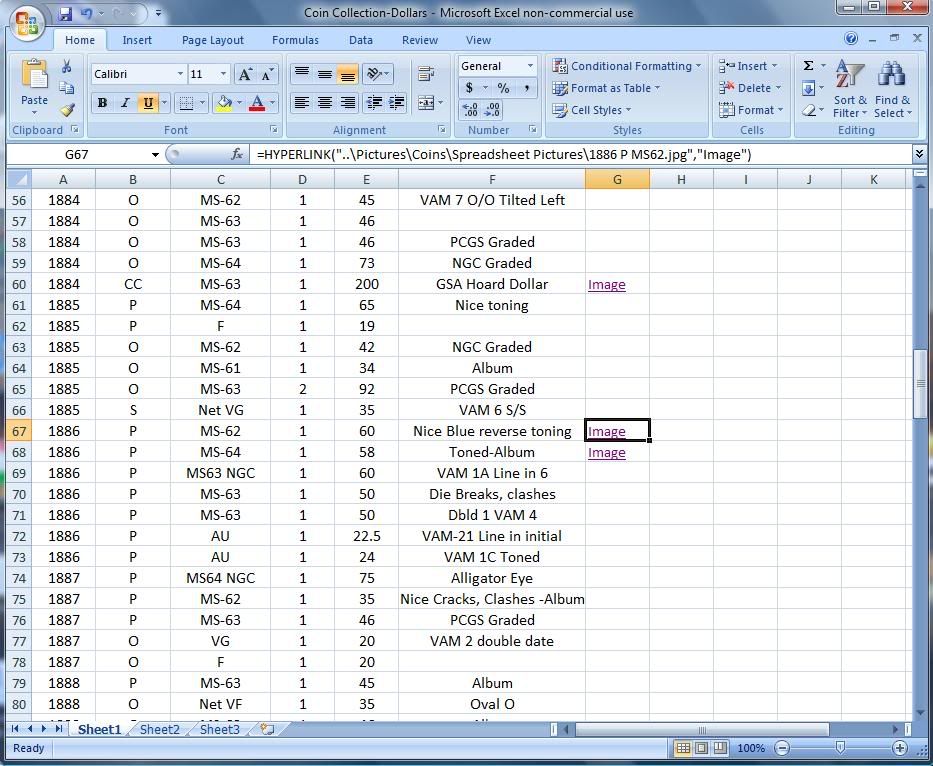Expand Conditional Formatting menu
This screenshot has height=766, width=933.
click(627, 66)
